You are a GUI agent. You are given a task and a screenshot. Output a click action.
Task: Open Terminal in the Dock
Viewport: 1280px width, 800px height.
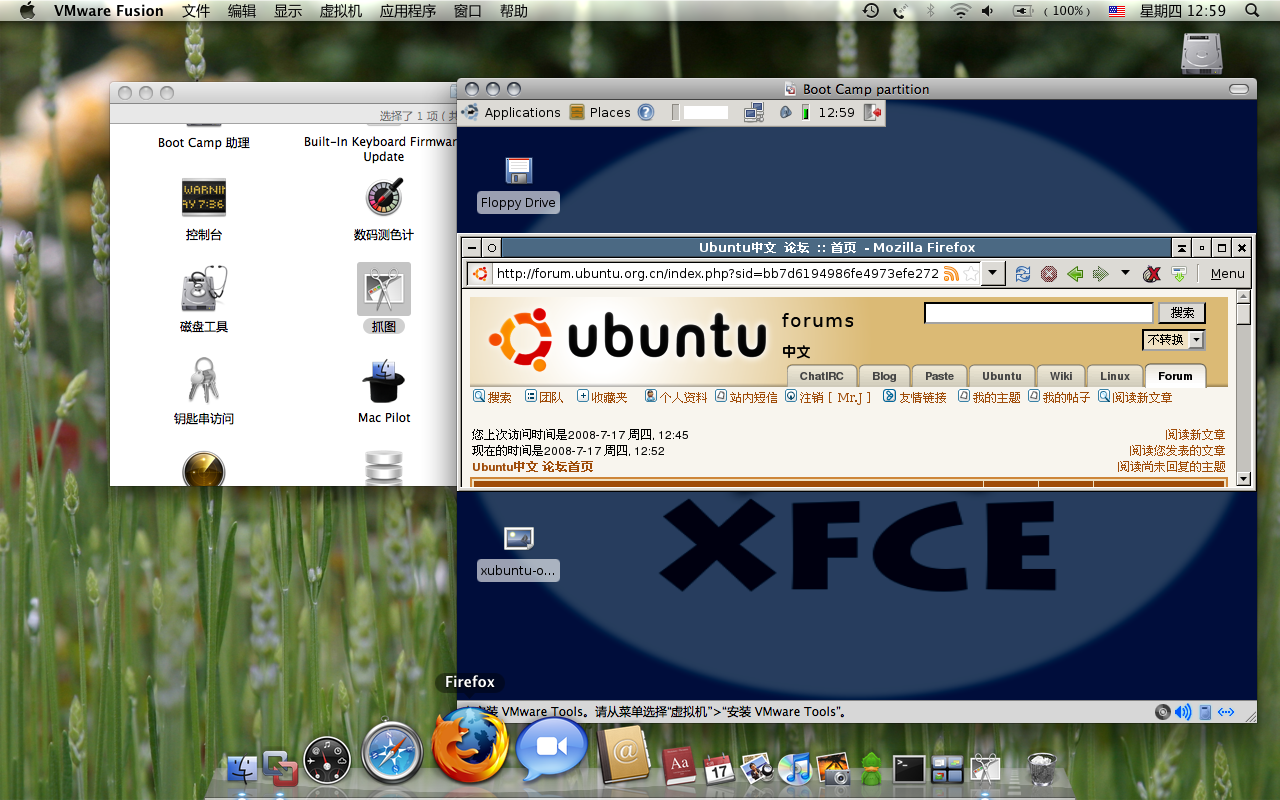pos(908,768)
